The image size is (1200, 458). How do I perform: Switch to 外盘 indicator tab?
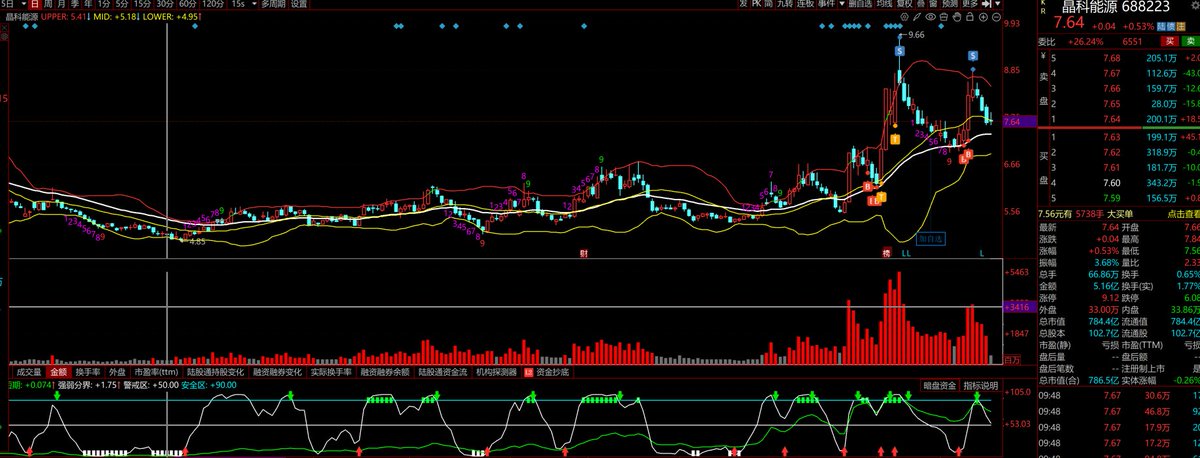117,371
